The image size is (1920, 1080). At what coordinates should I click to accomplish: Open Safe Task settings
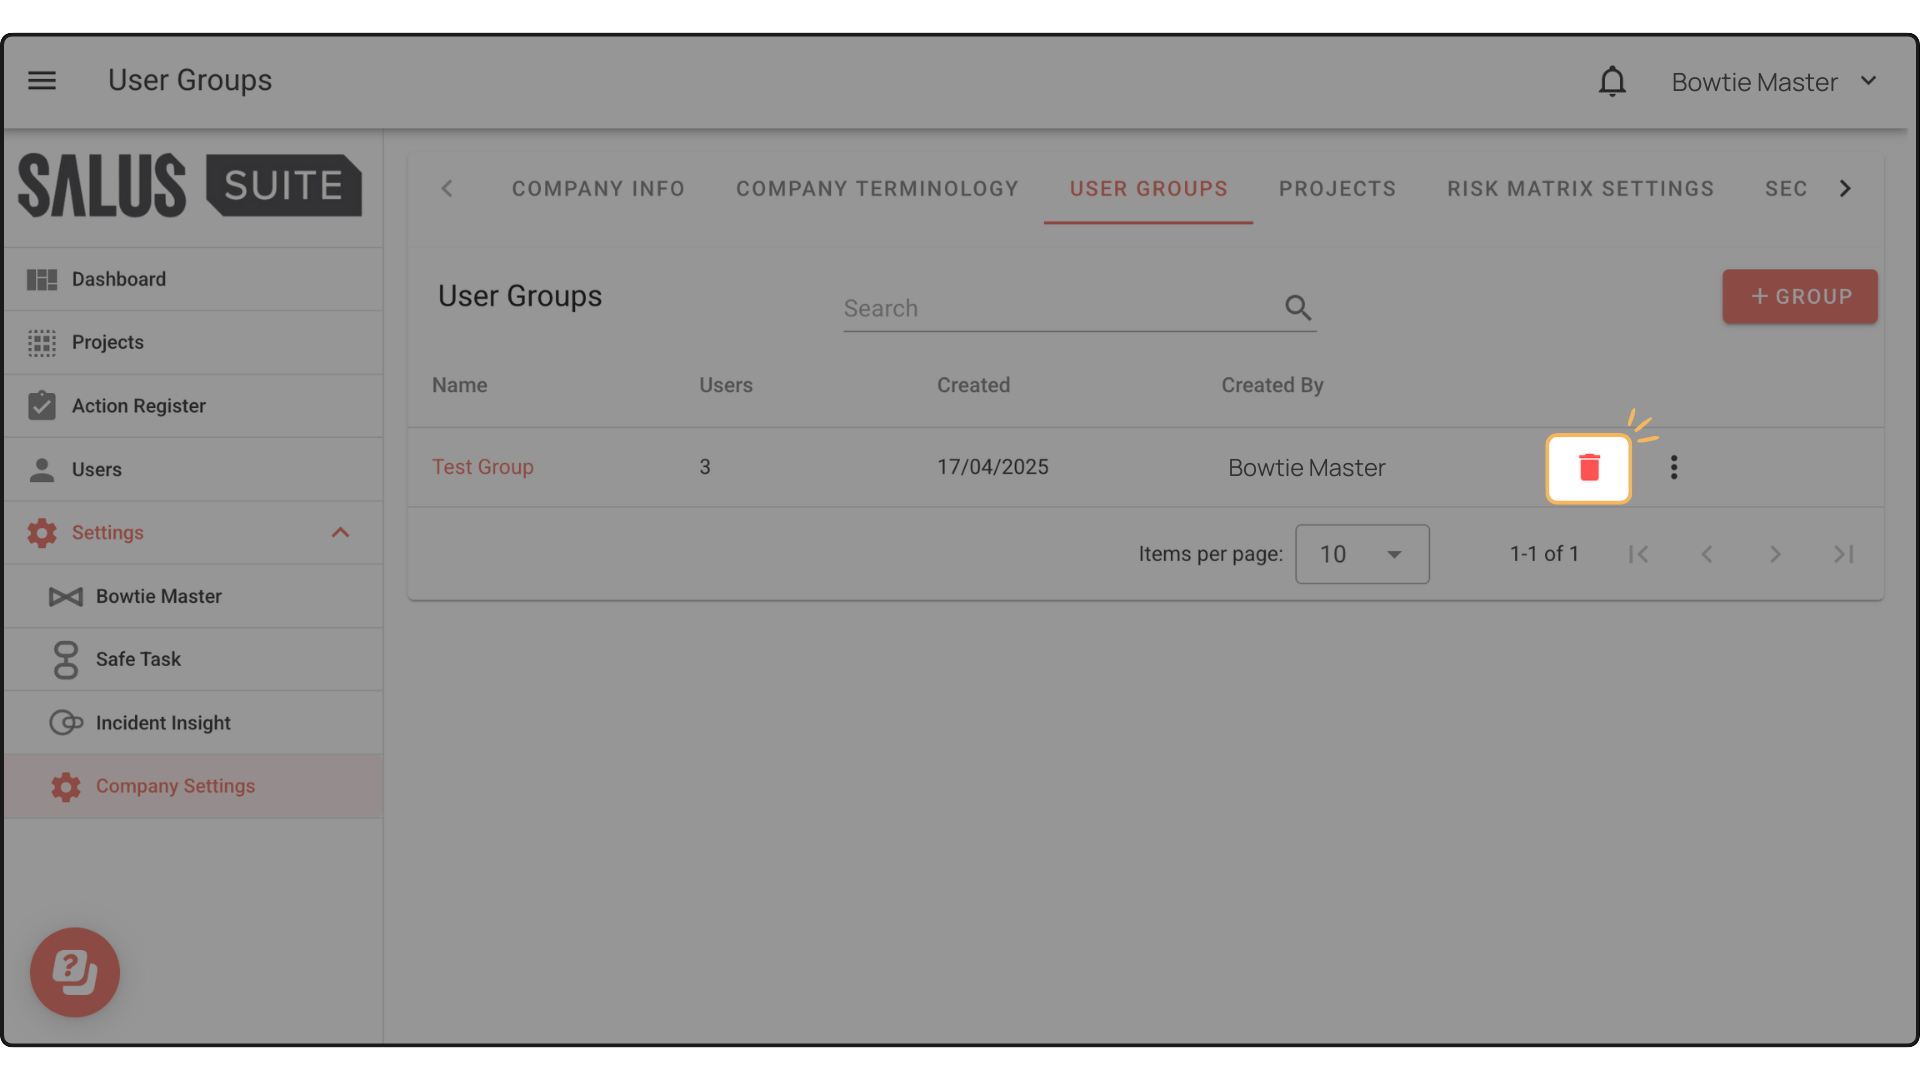(138, 660)
